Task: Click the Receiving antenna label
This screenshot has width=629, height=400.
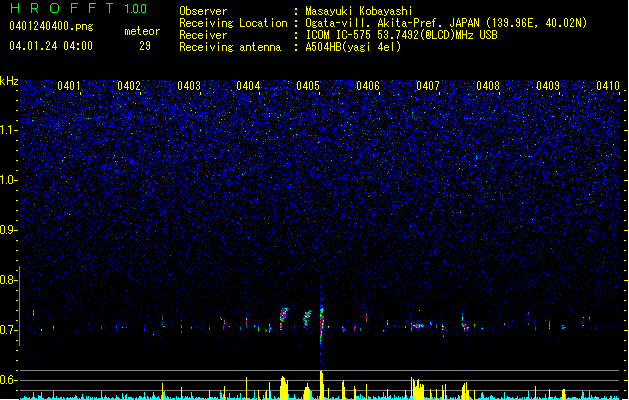Action: 230,47
